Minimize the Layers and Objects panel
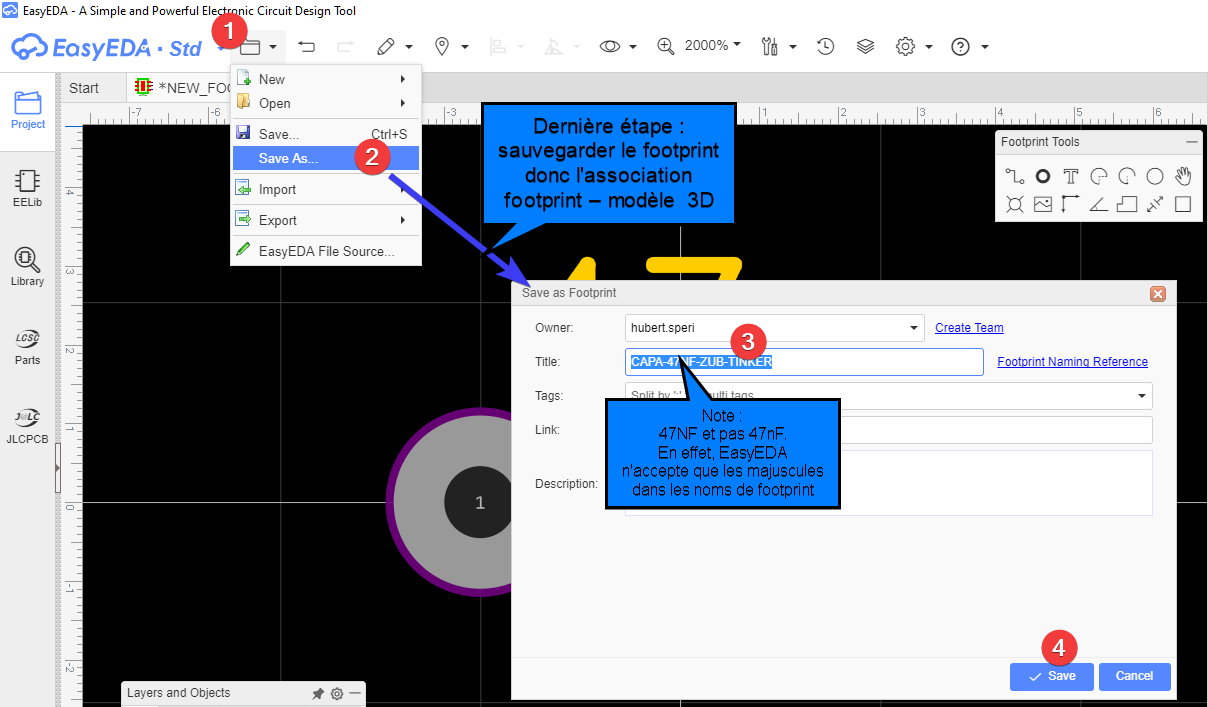The image size is (1208, 707). [354, 693]
